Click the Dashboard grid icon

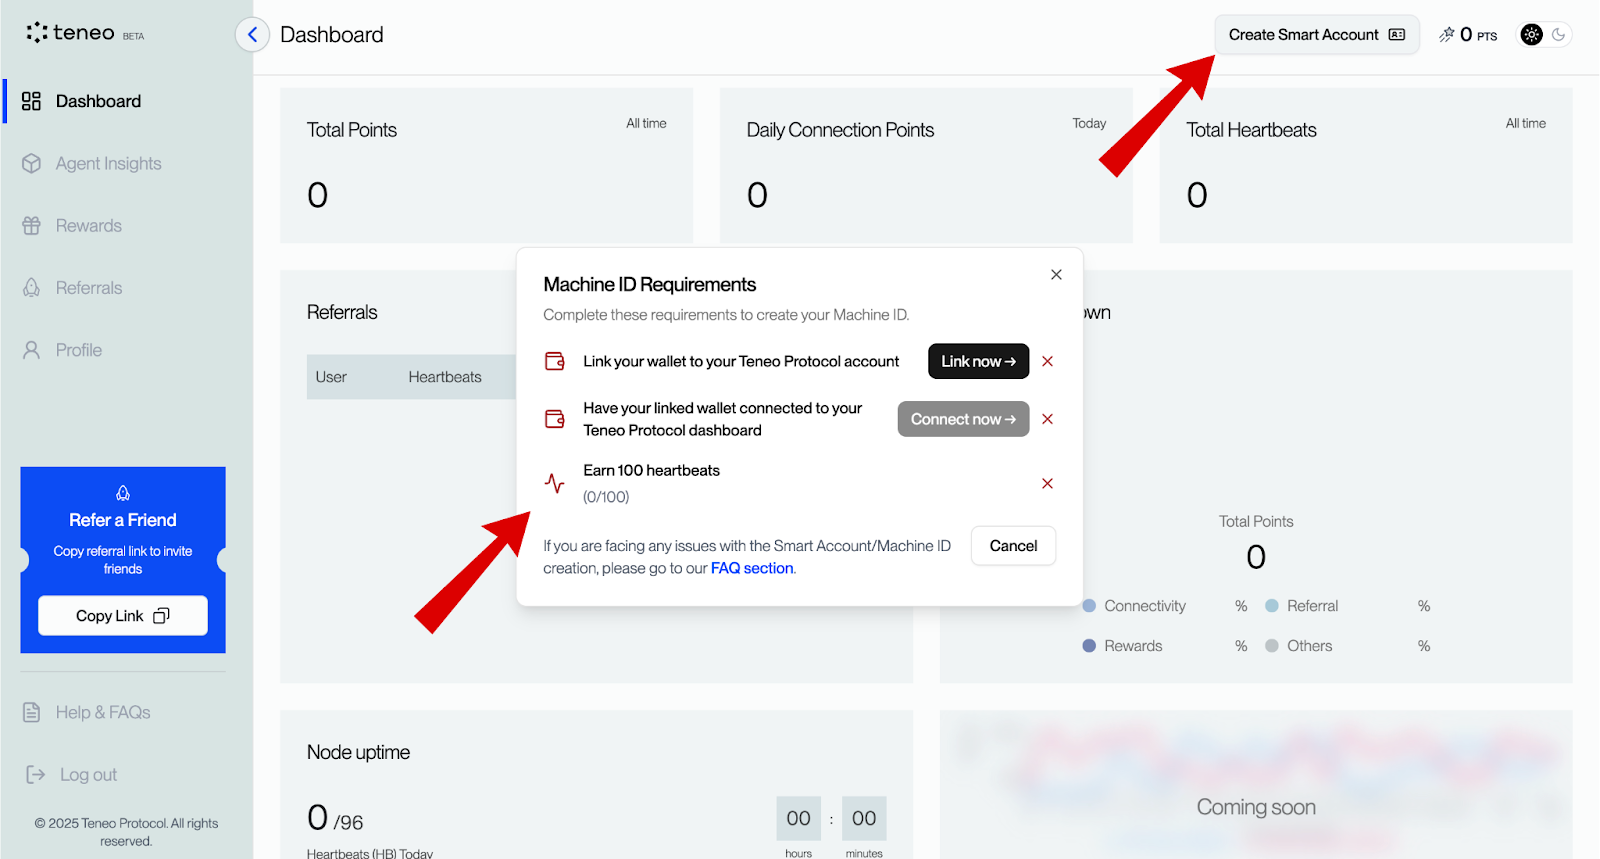tap(31, 101)
